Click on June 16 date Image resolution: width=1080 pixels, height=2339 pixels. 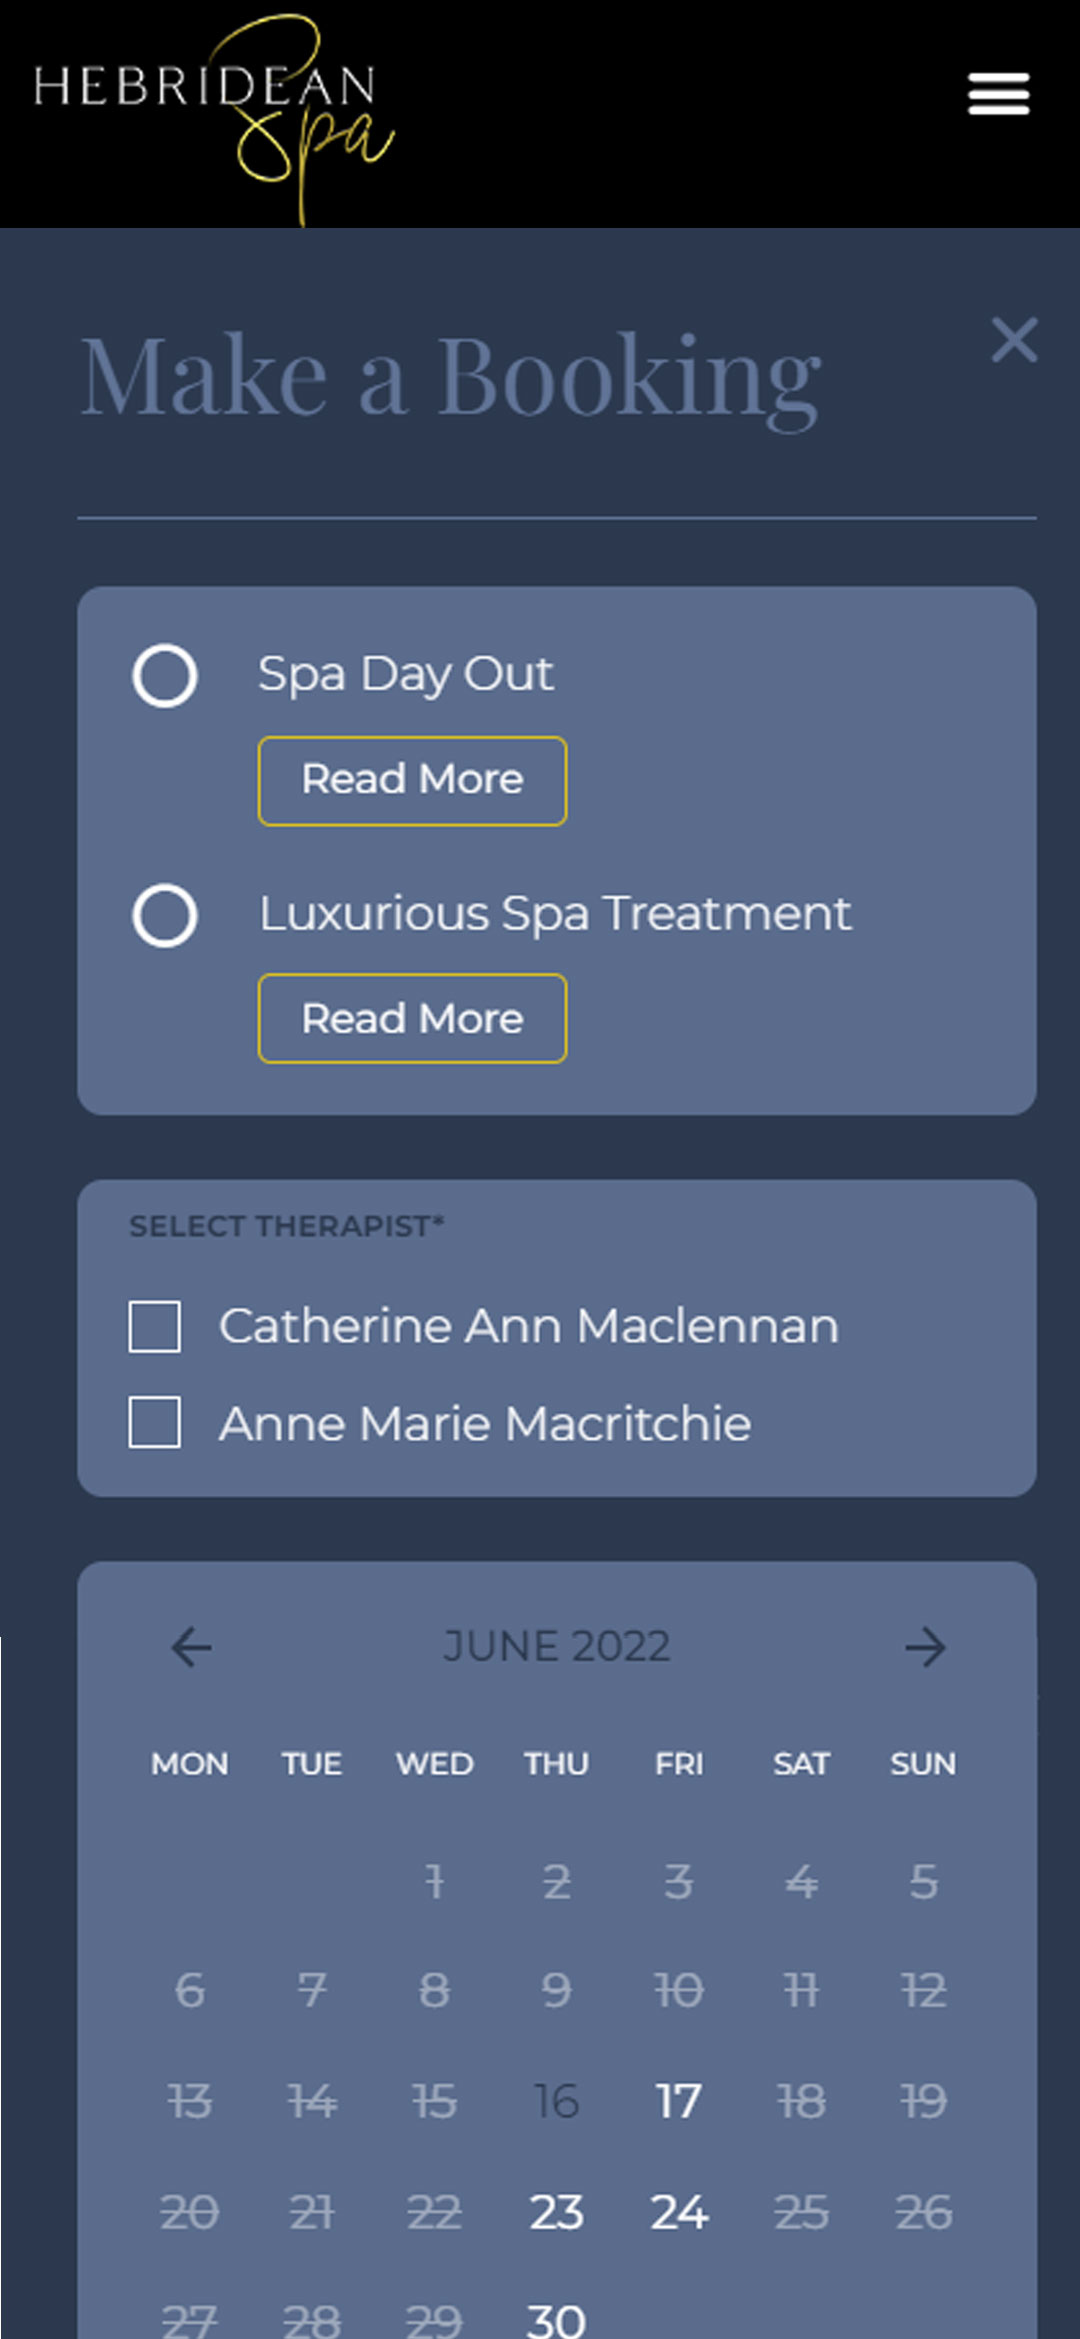[557, 2101]
